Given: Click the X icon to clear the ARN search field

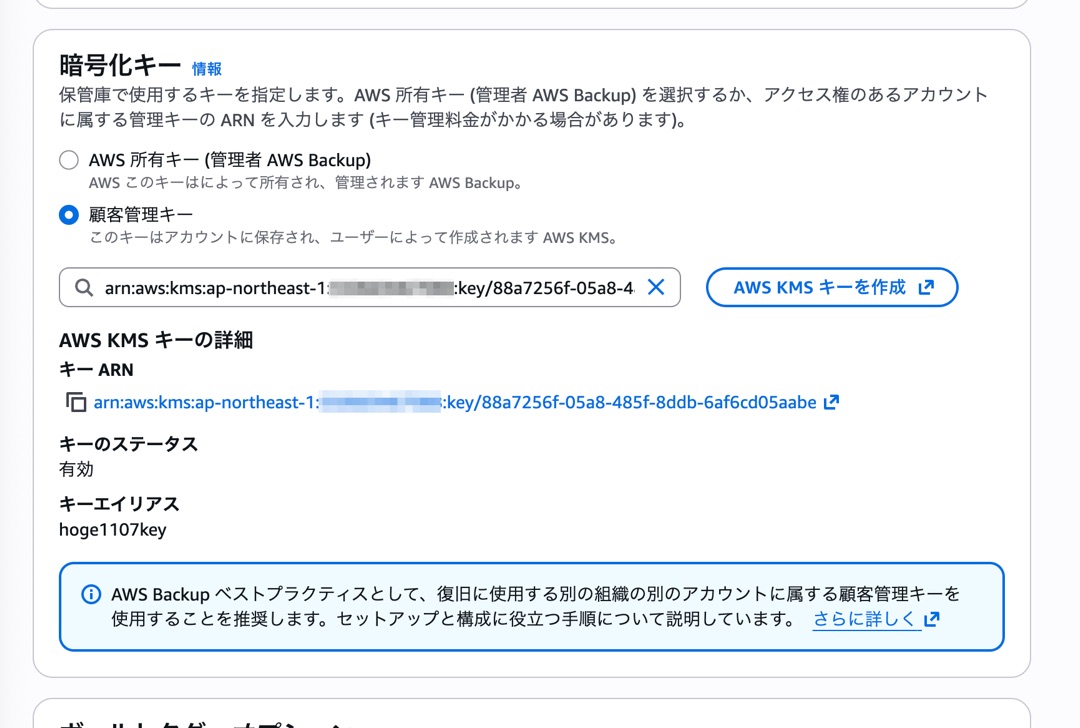Looking at the screenshot, I should click(656, 287).
